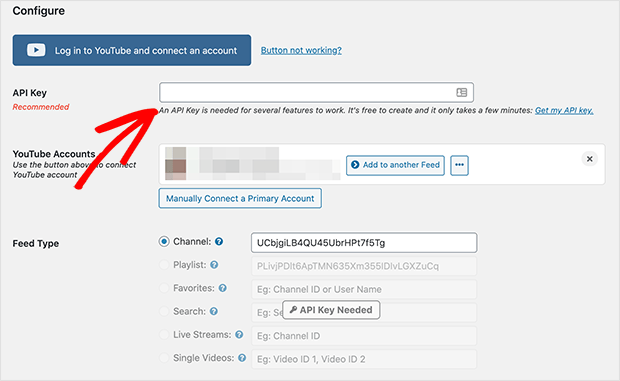This screenshot has width=620, height=381.
Task: Open the Button not working? link
Action: (301, 50)
